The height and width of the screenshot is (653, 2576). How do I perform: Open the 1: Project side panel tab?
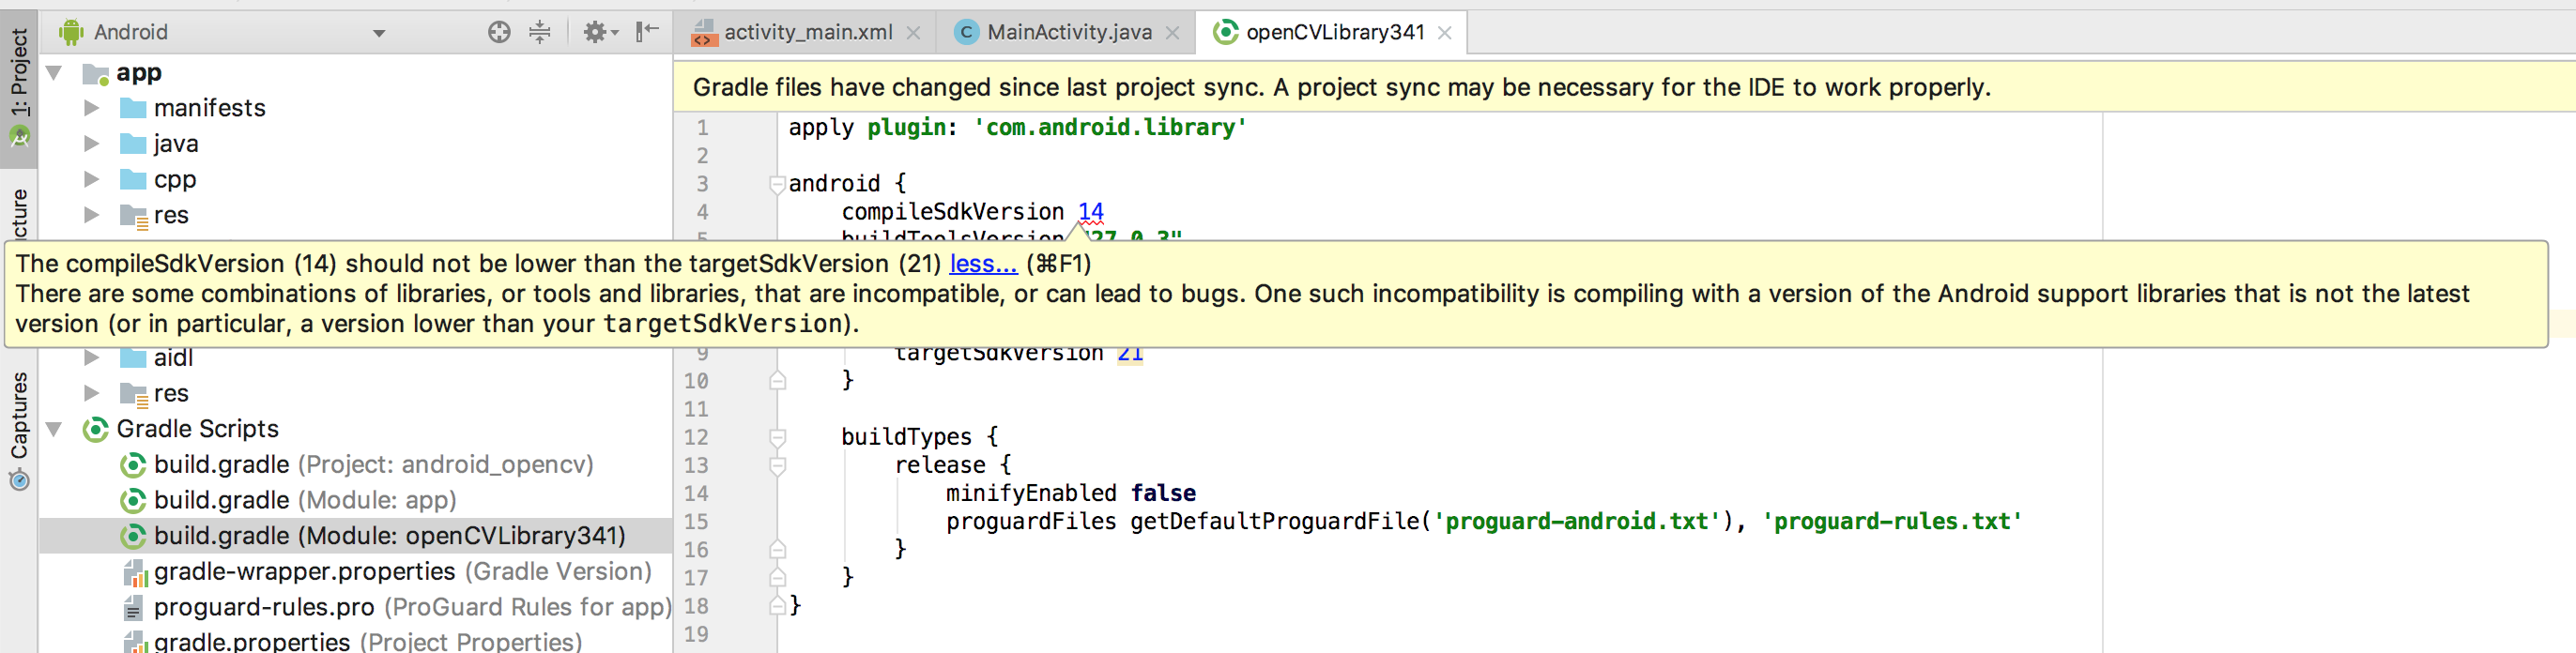(x=19, y=86)
